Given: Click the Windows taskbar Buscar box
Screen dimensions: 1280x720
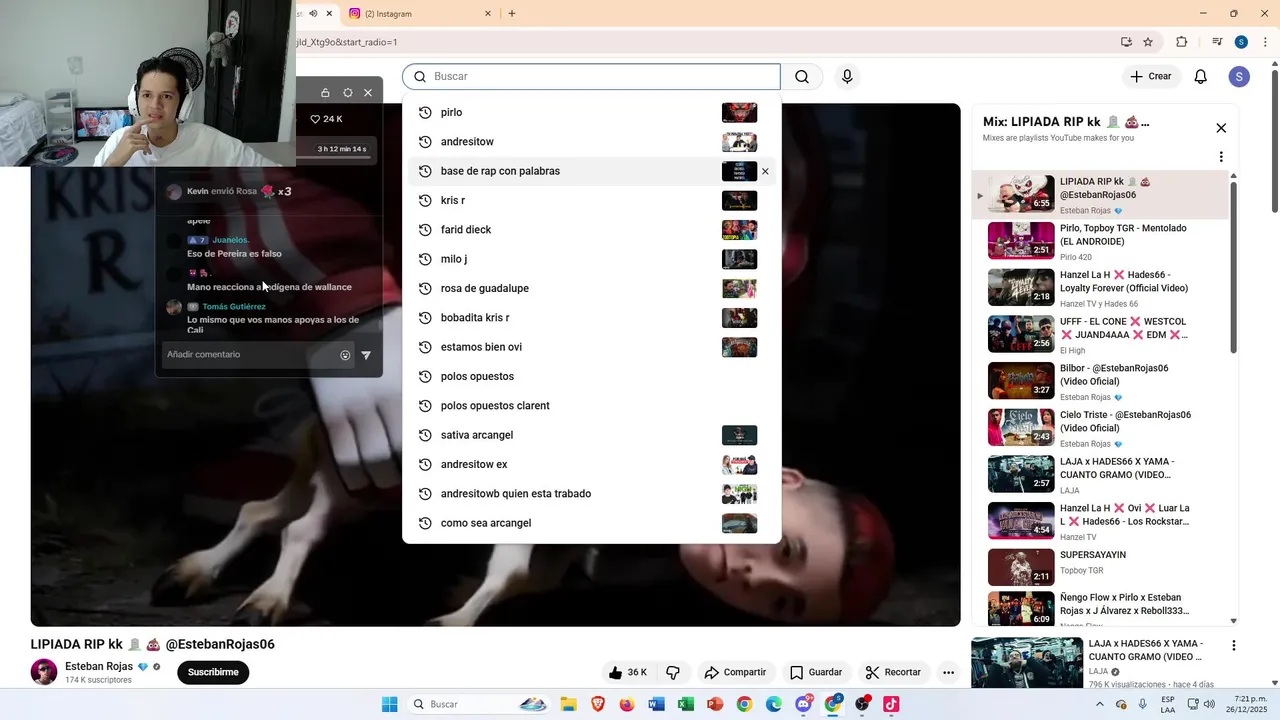Looking at the screenshot, I should [478, 704].
